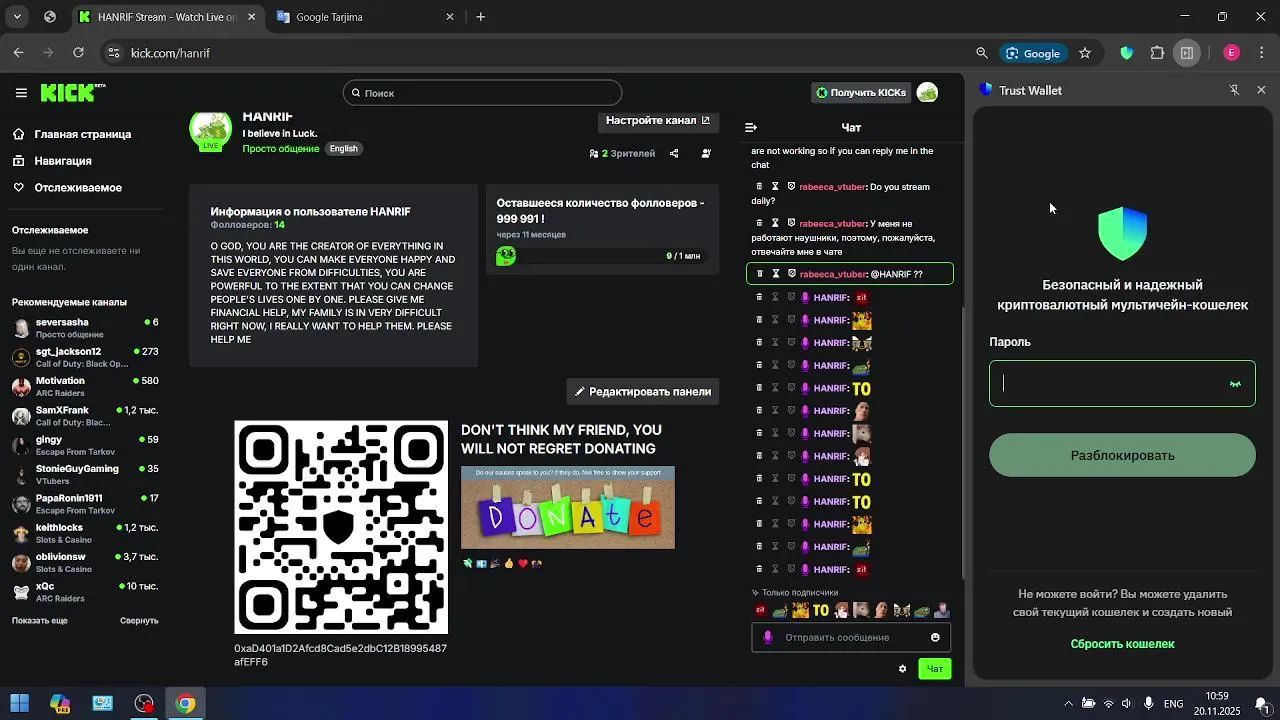The height and width of the screenshot is (720, 1280).
Task: View site information icon in address bar
Action: coord(114,53)
